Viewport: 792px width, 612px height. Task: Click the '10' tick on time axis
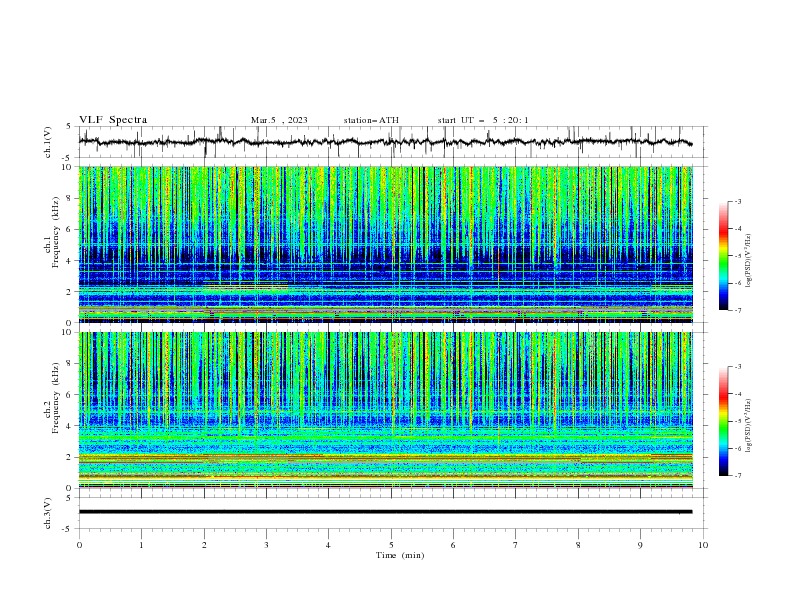(703, 545)
